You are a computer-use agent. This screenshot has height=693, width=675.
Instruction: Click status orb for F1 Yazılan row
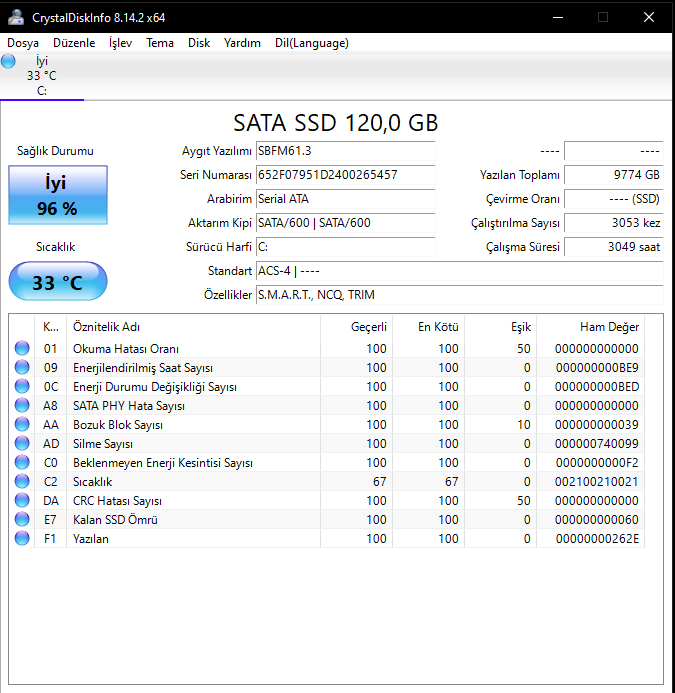(x=22, y=538)
